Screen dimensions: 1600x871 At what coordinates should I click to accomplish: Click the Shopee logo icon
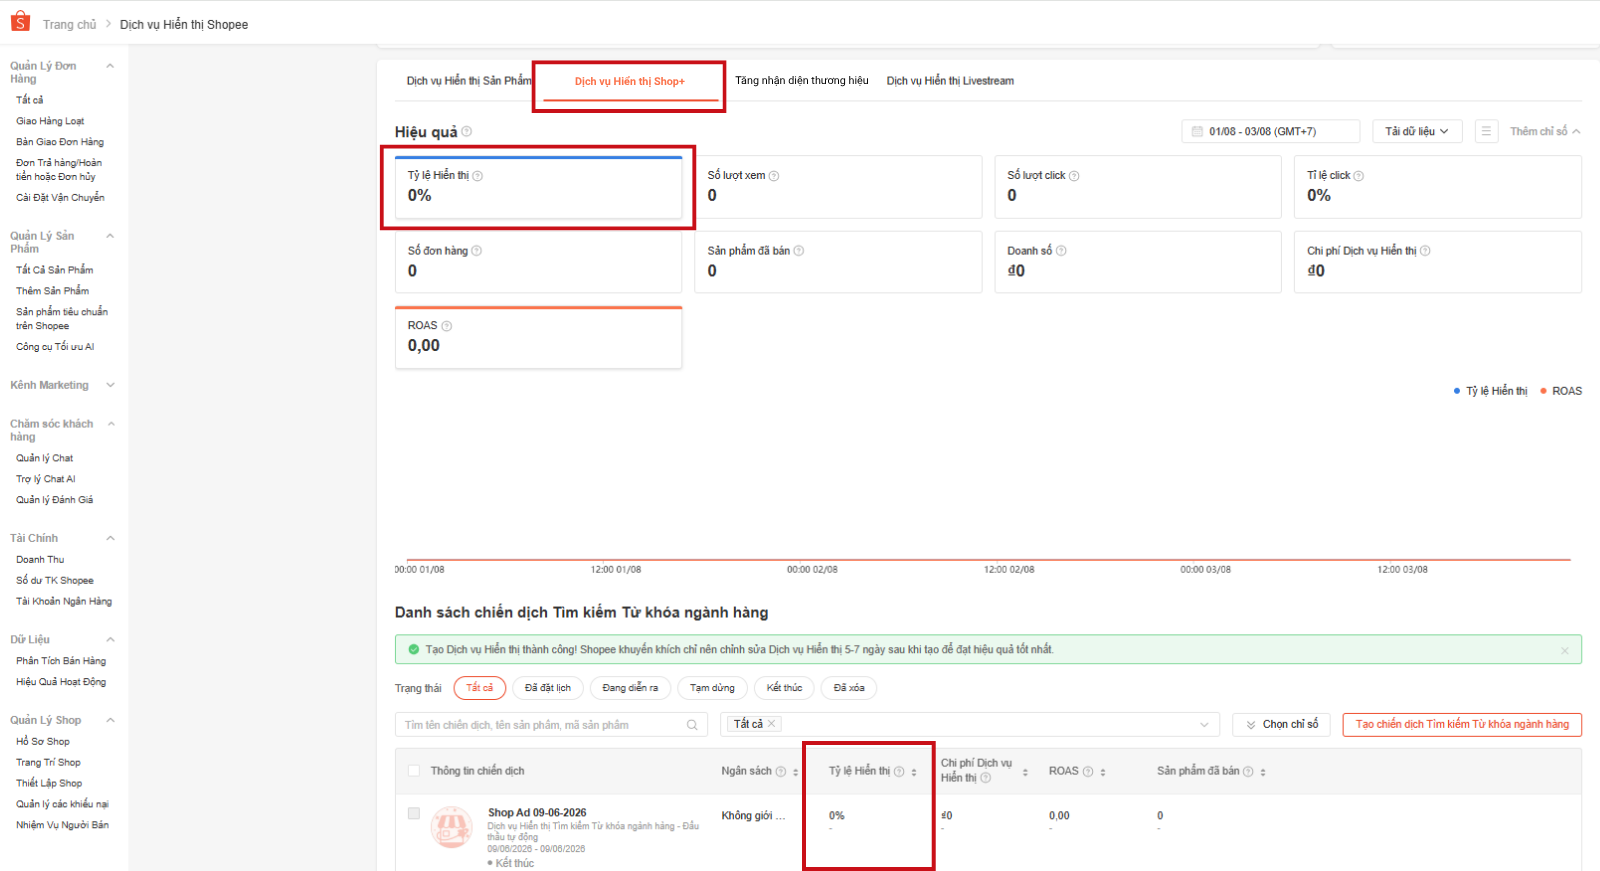pos(20,21)
